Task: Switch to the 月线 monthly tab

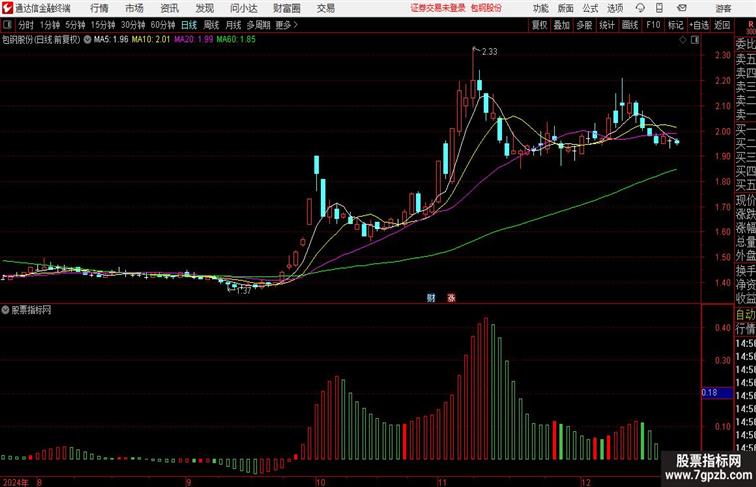Action: [233, 25]
